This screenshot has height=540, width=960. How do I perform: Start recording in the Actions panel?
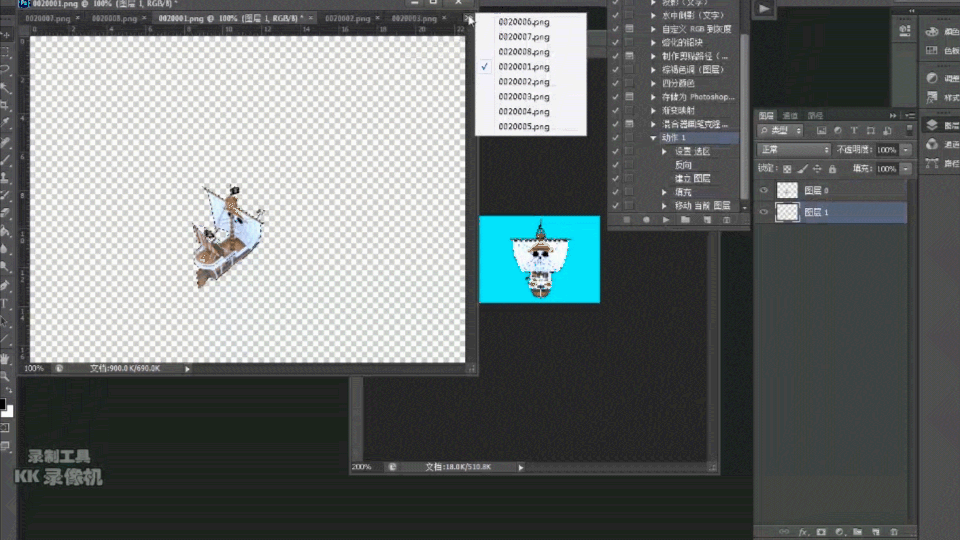[646, 220]
